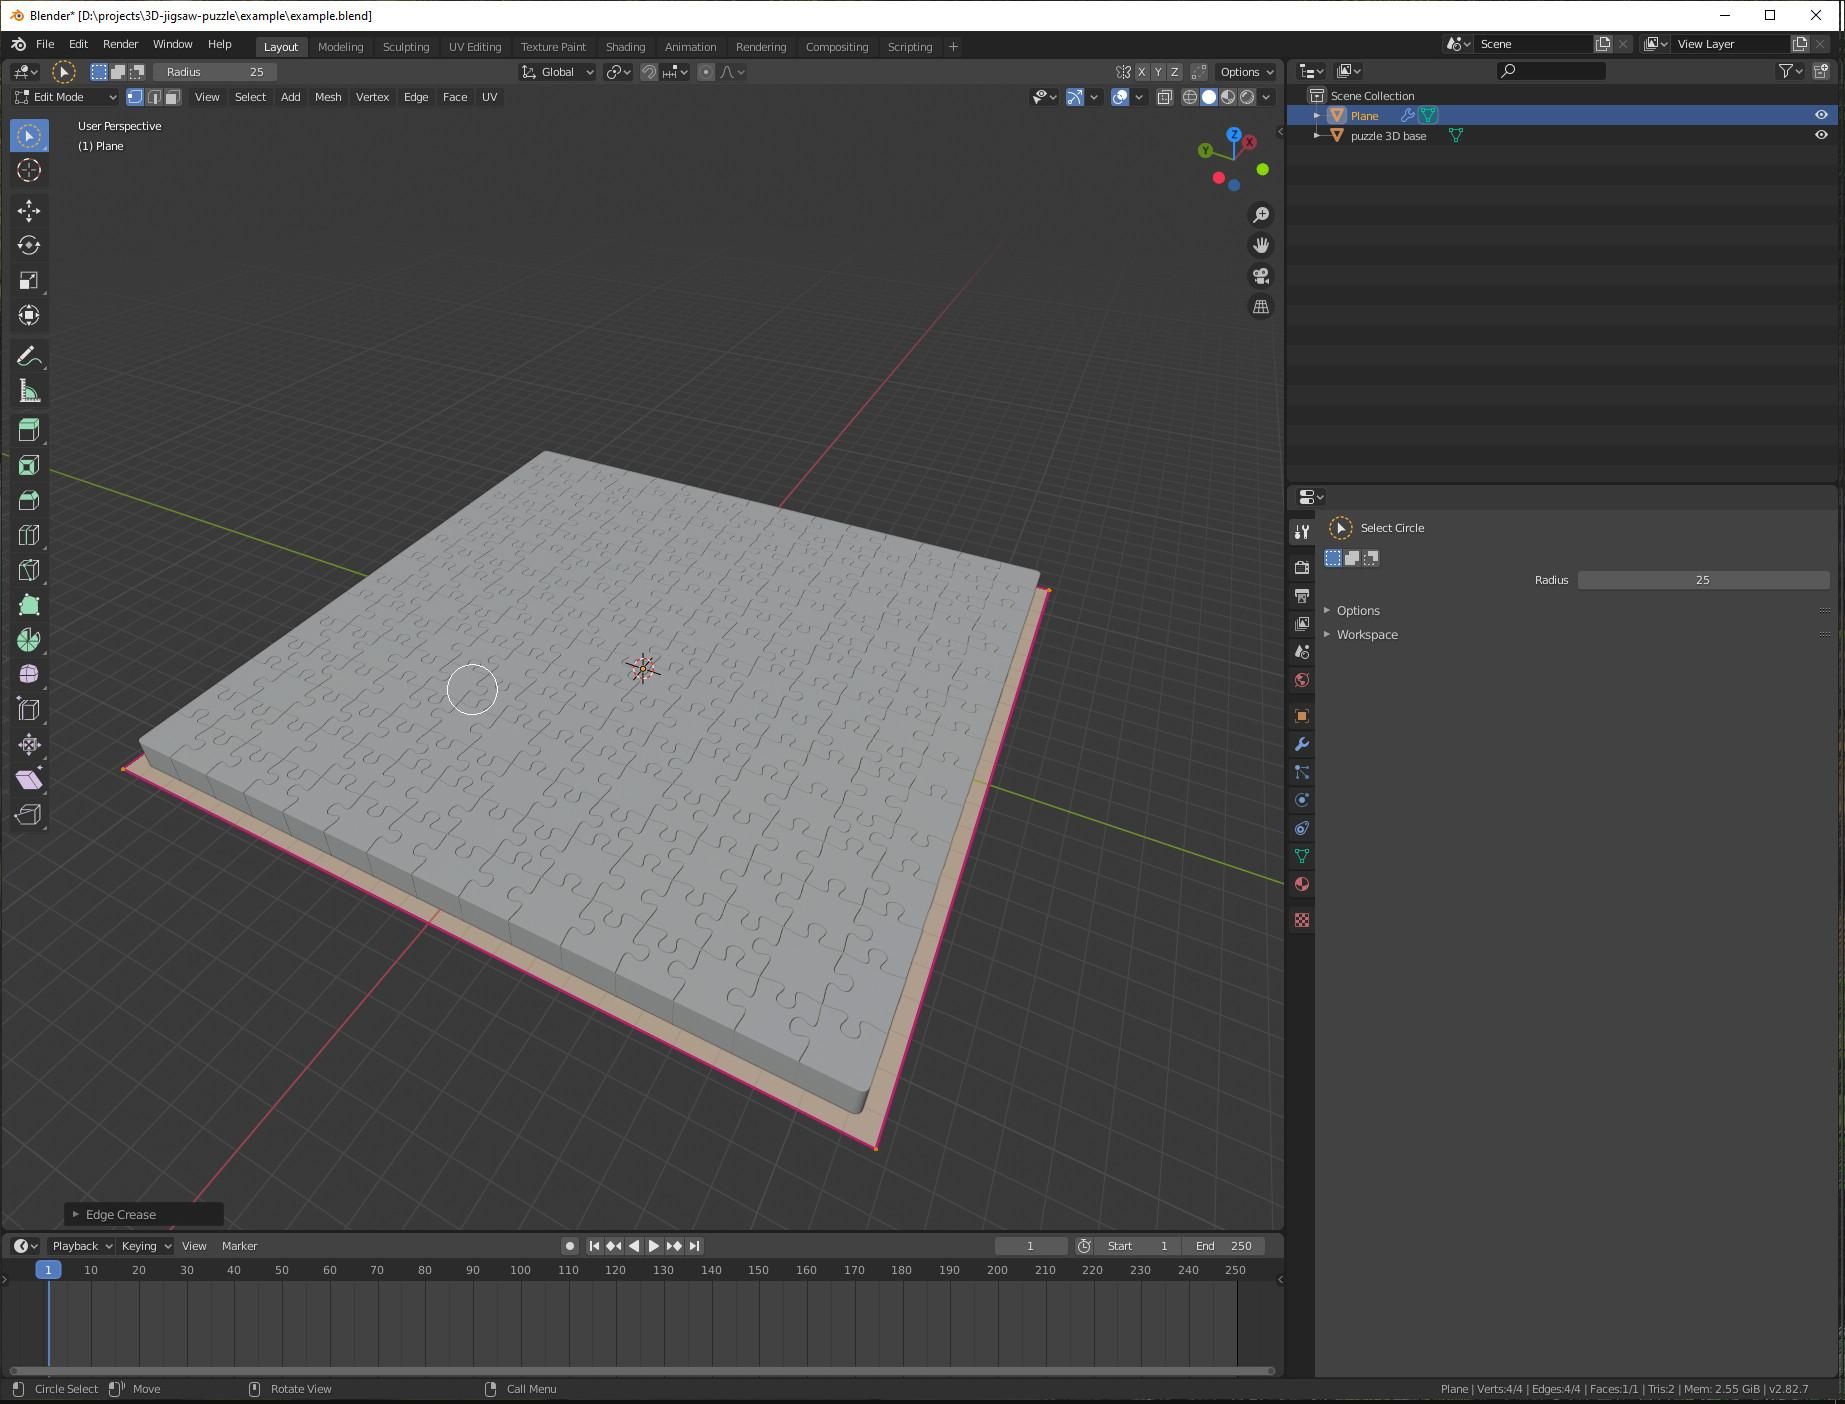Toggle visibility of puzzle 3D base
This screenshot has height=1404, width=1845.
1820,135
